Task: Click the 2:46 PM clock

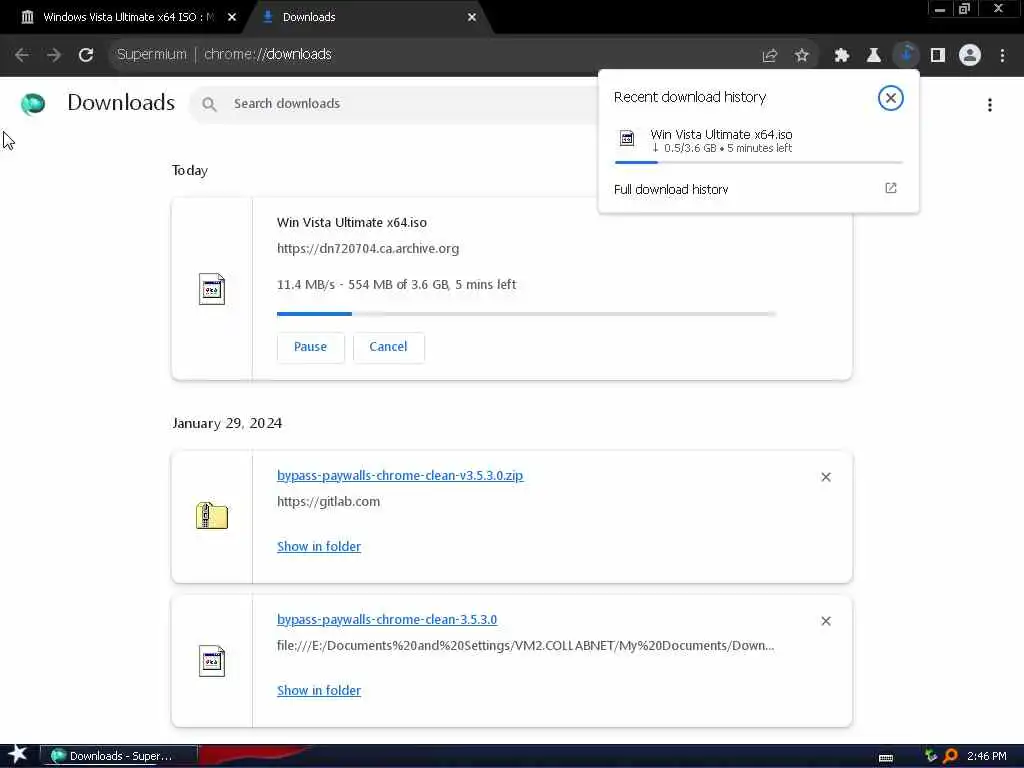Action: [x=987, y=756]
